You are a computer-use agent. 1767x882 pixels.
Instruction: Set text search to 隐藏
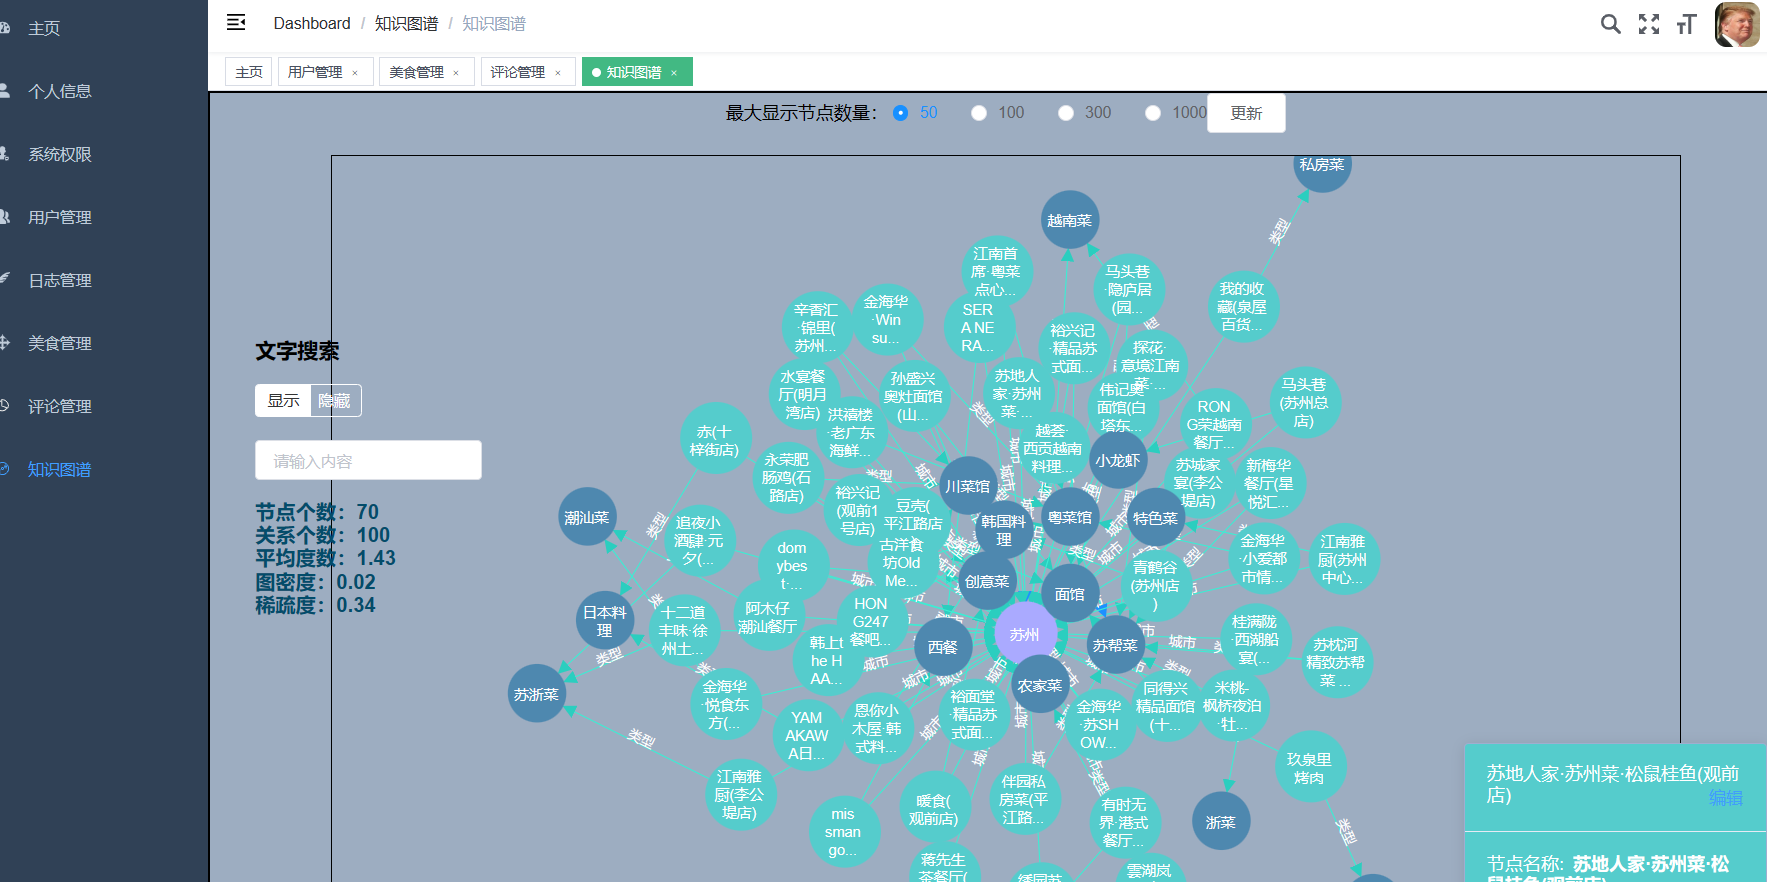pos(335,400)
